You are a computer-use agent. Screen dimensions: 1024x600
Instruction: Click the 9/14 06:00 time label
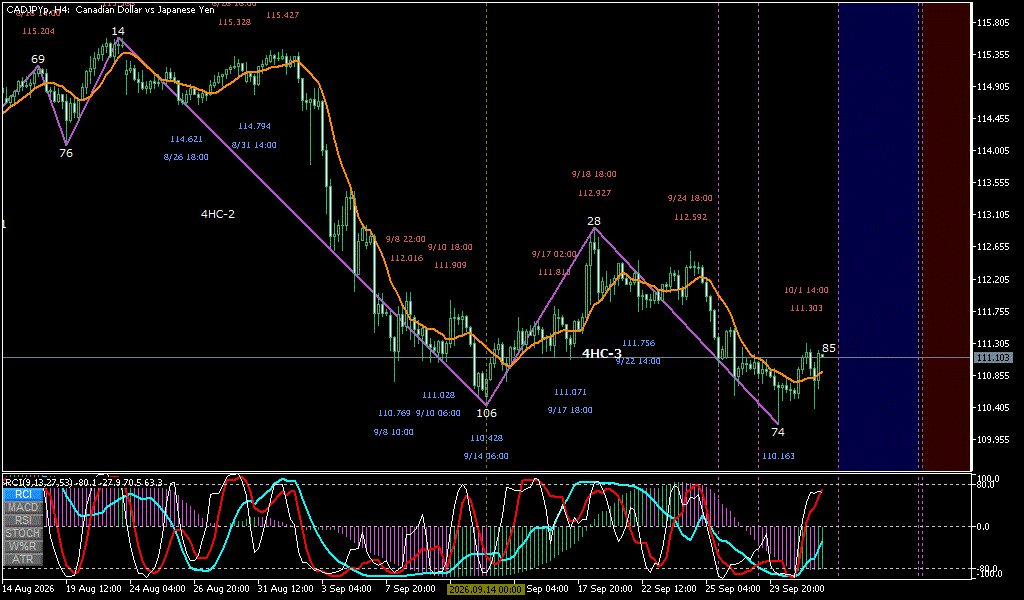(486, 456)
